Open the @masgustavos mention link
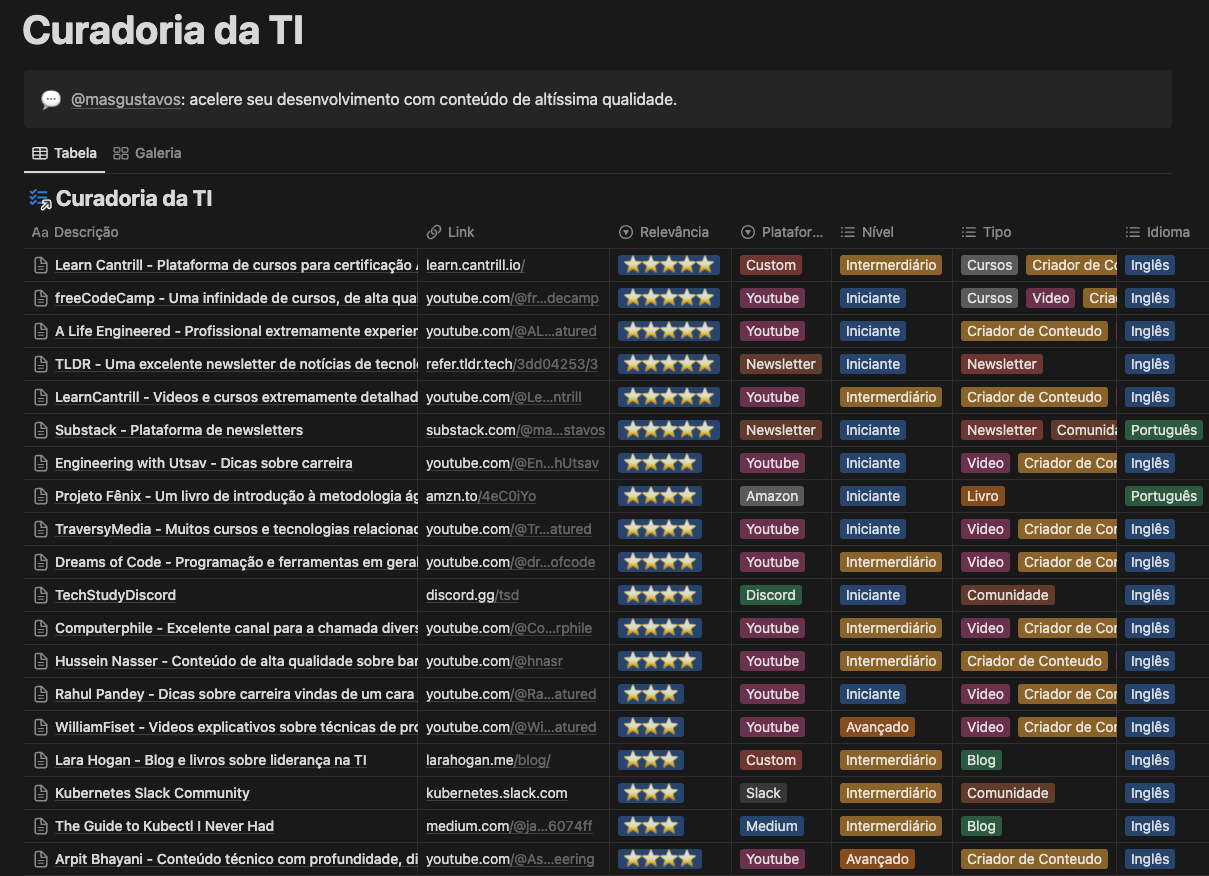 [x=126, y=100]
